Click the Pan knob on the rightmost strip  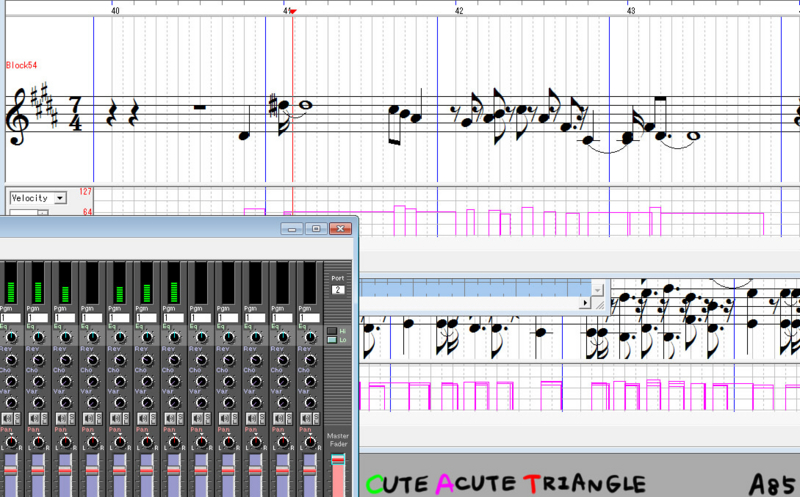pos(310,442)
